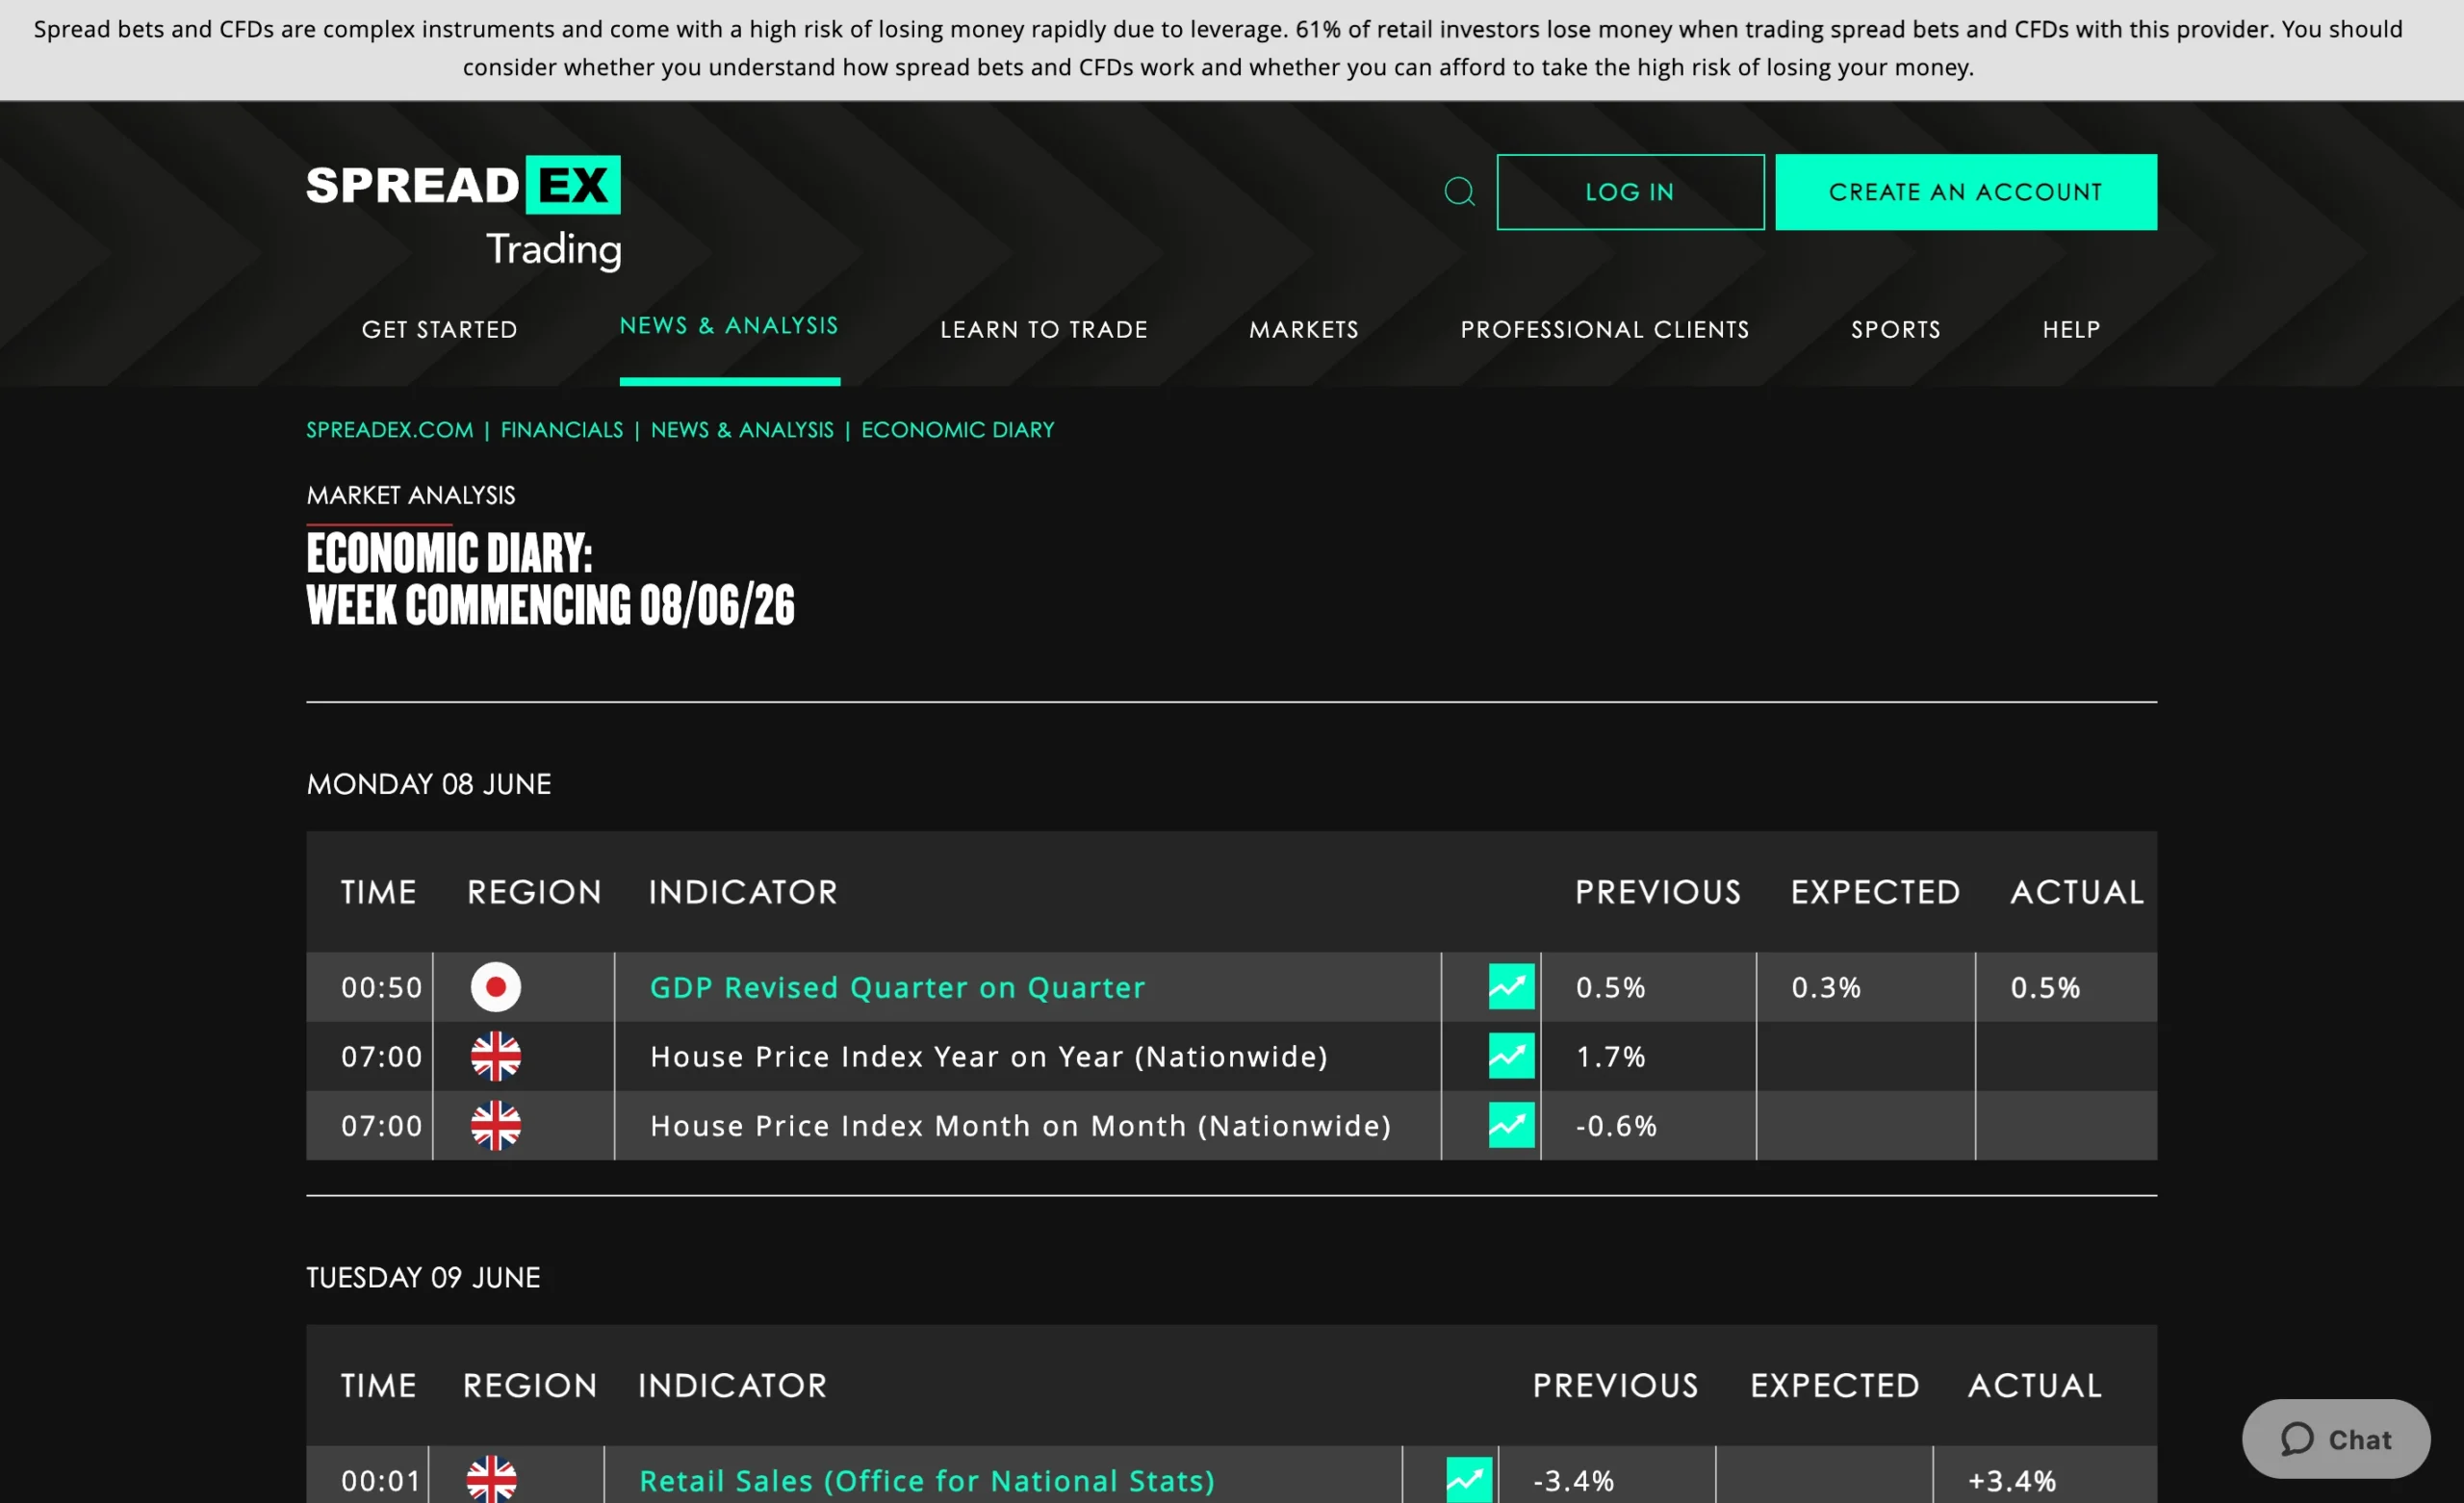Follow the ECONOMIC DIARY breadcrumb link

tap(958, 430)
